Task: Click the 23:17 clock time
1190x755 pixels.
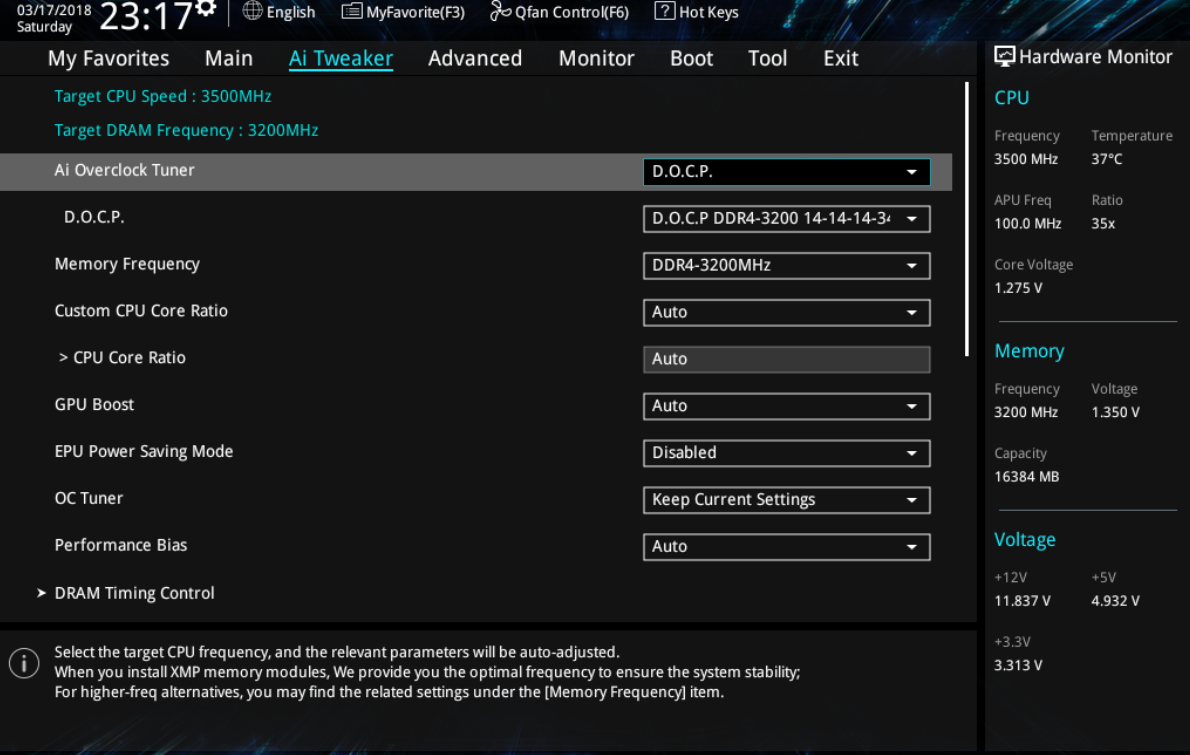Action: point(146,17)
